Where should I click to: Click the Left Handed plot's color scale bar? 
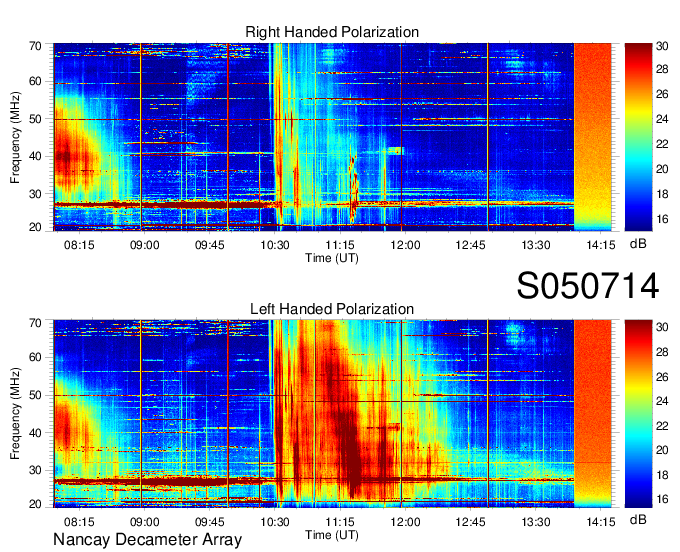tap(638, 414)
